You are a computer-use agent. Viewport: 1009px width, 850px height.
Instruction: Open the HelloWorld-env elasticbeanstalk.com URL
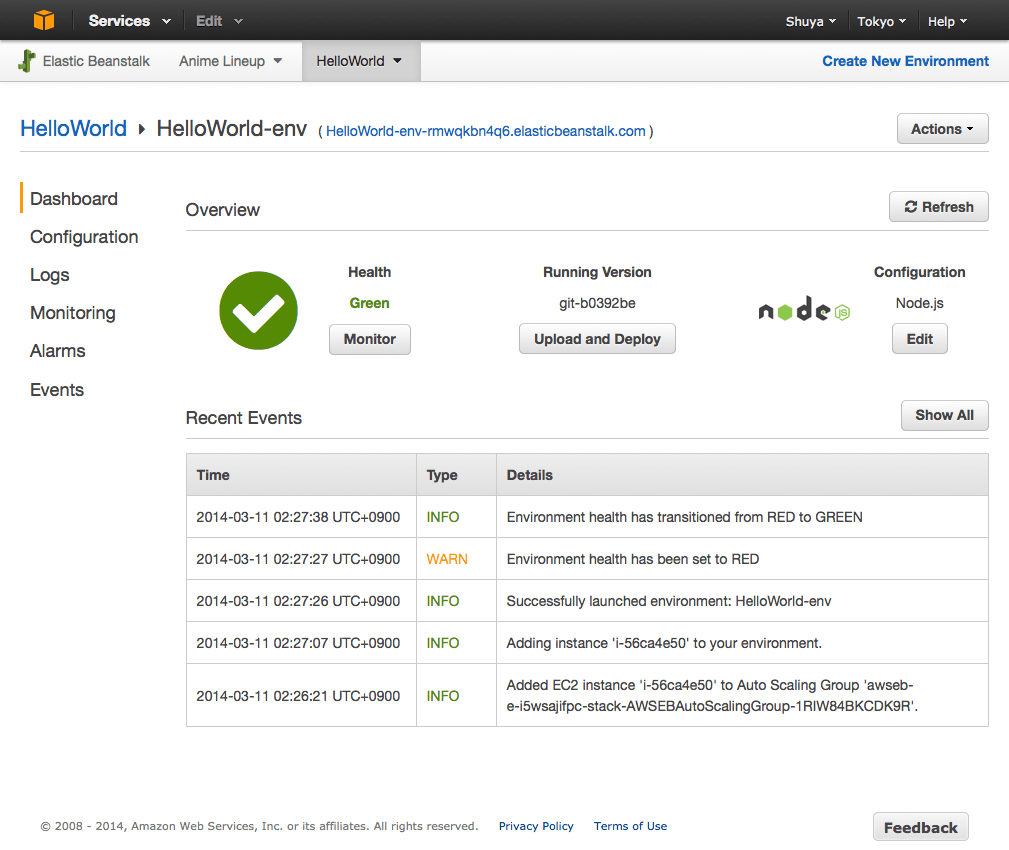point(486,131)
